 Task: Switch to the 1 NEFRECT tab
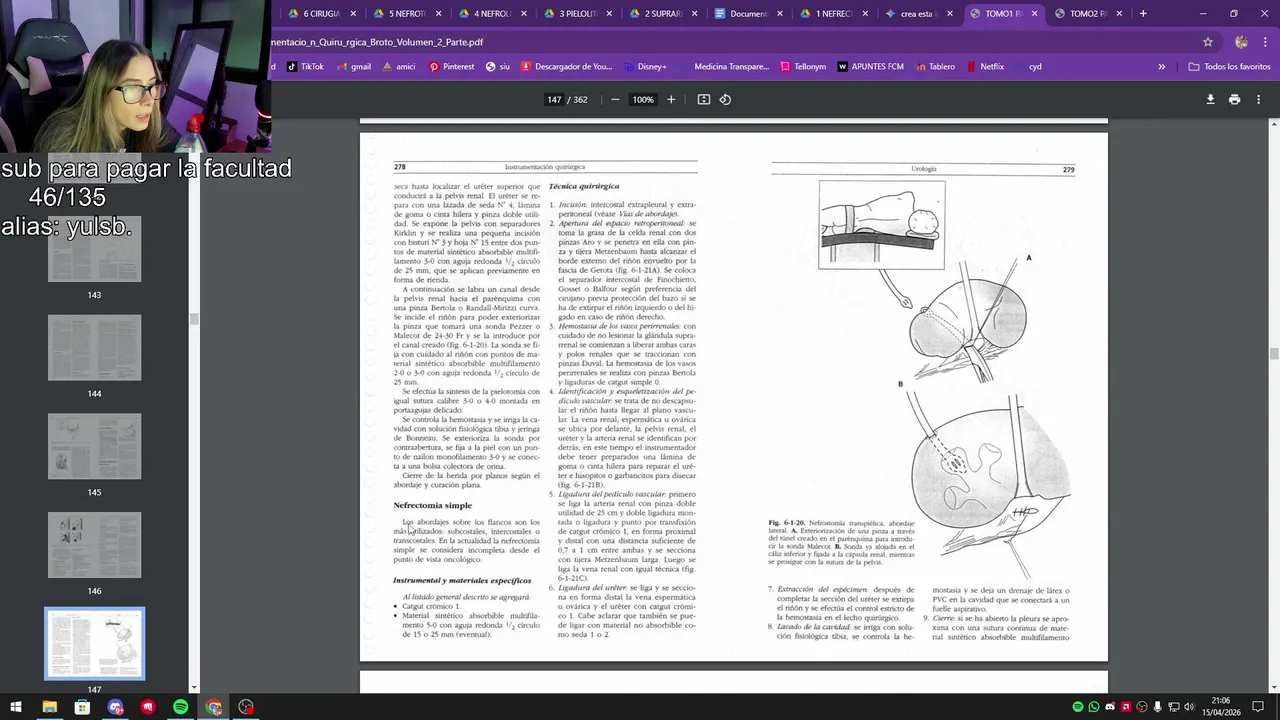(x=834, y=14)
